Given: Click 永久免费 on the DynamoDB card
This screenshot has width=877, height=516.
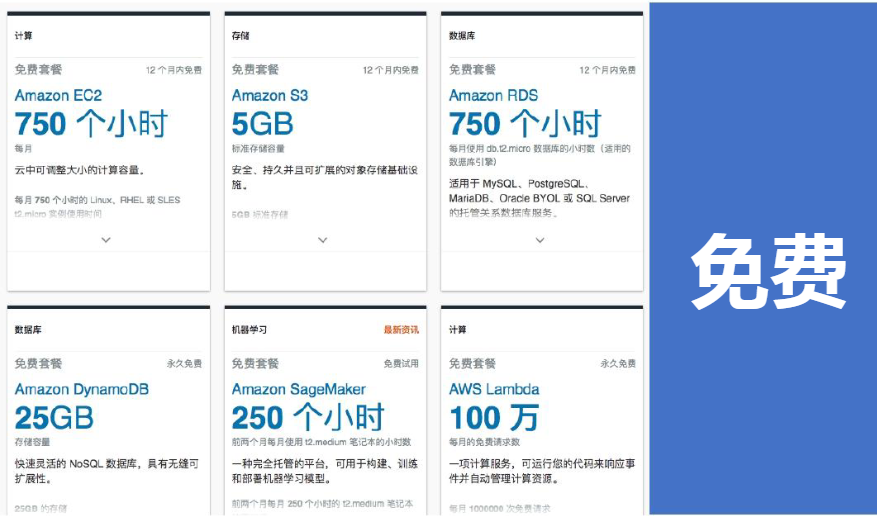Looking at the screenshot, I should tap(184, 364).
